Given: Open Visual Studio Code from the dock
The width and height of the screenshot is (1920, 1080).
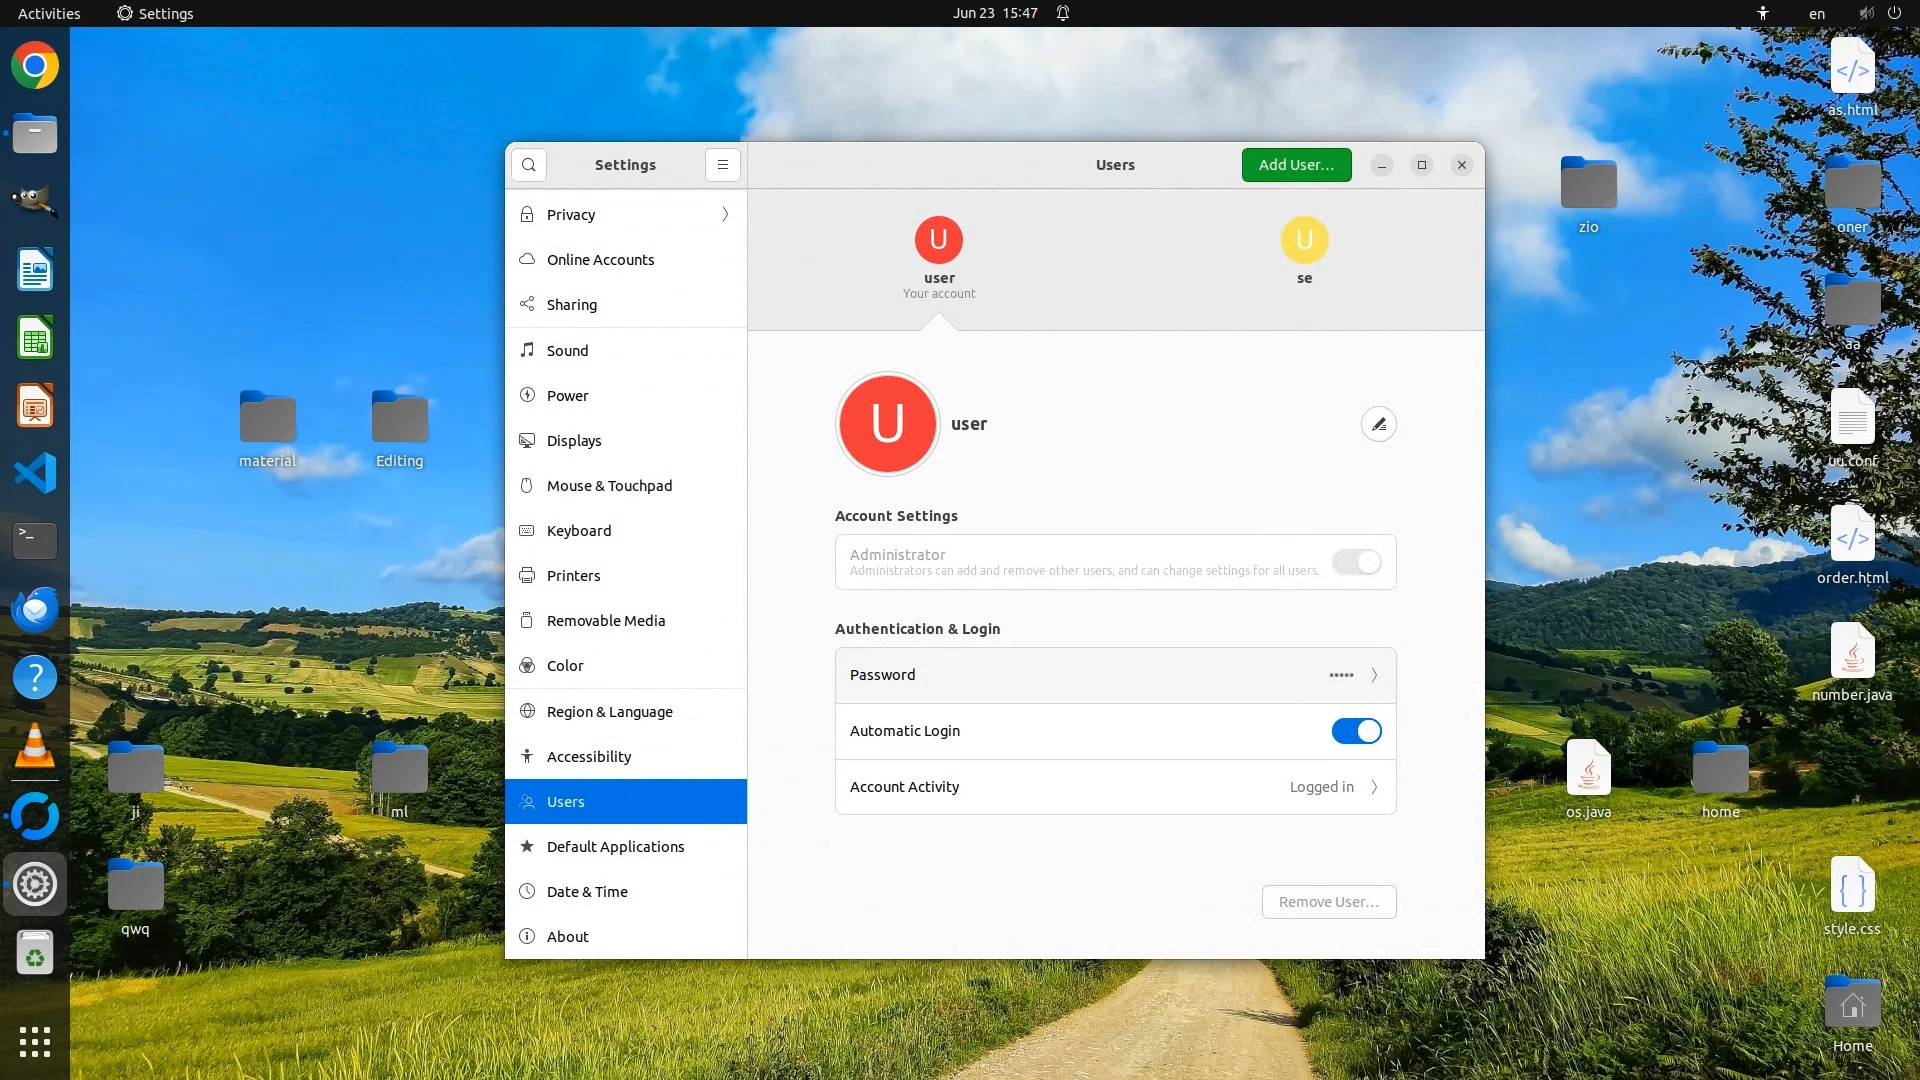Looking at the screenshot, I should point(35,473).
